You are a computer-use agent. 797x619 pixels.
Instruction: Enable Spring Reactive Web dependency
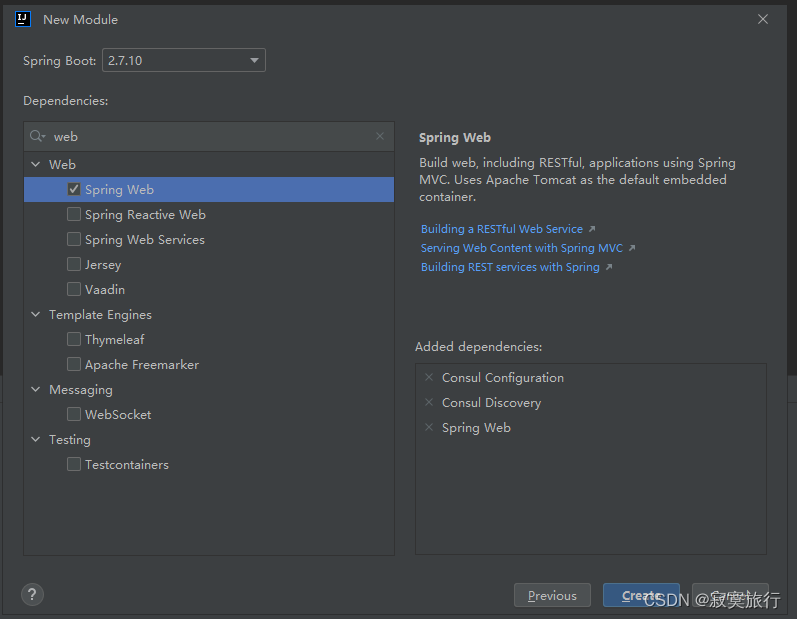pos(74,214)
